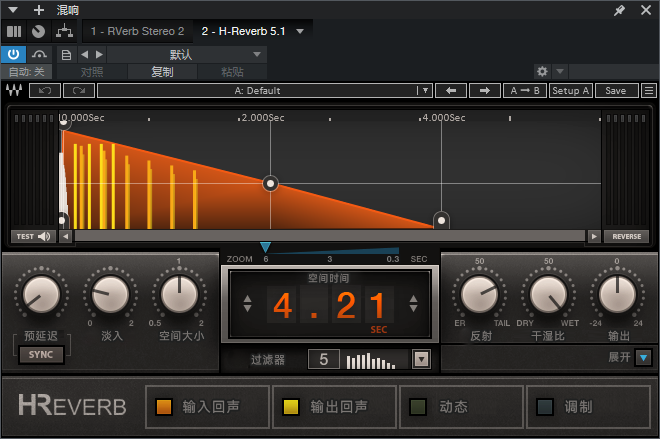Play the TEST speaker sound button
Image resolution: width=660 pixels, height=439 pixels.
tap(33, 237)
